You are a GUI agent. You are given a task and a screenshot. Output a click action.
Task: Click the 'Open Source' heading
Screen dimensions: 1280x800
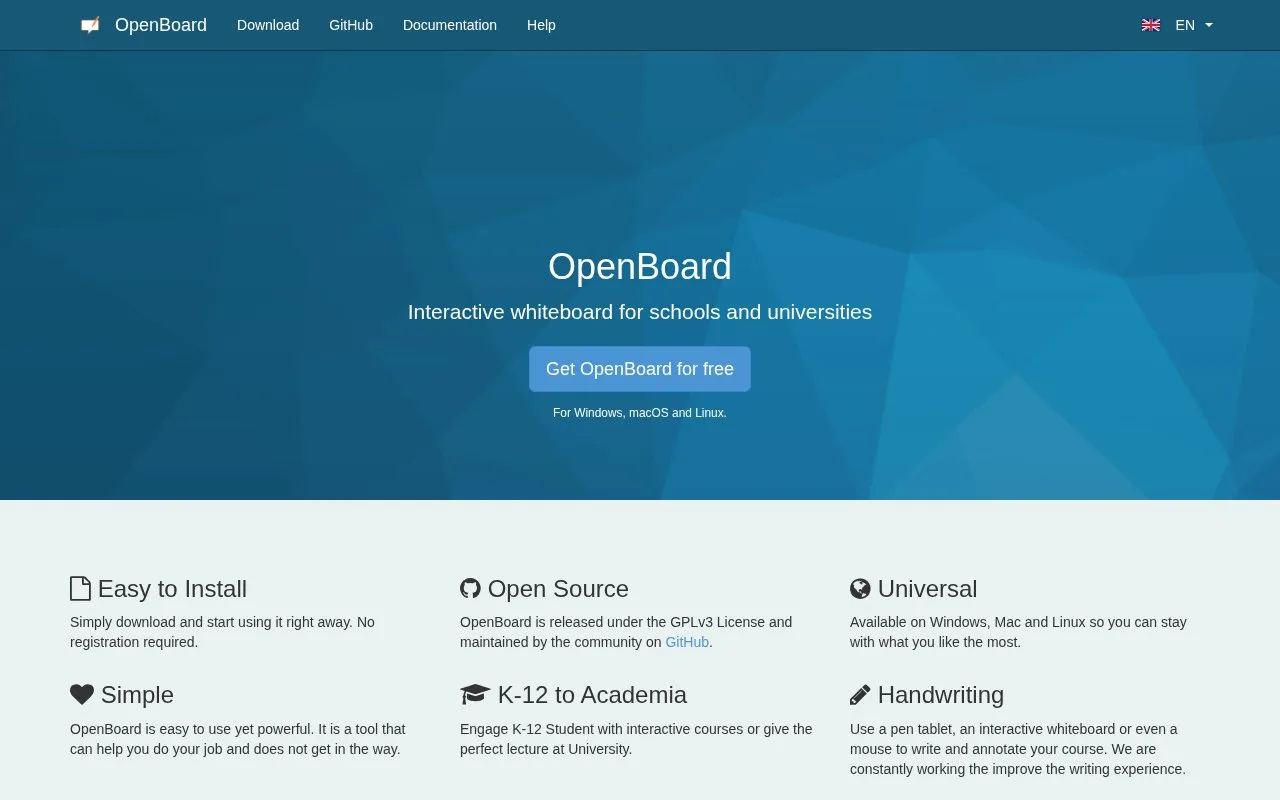[x=558, y=589]
